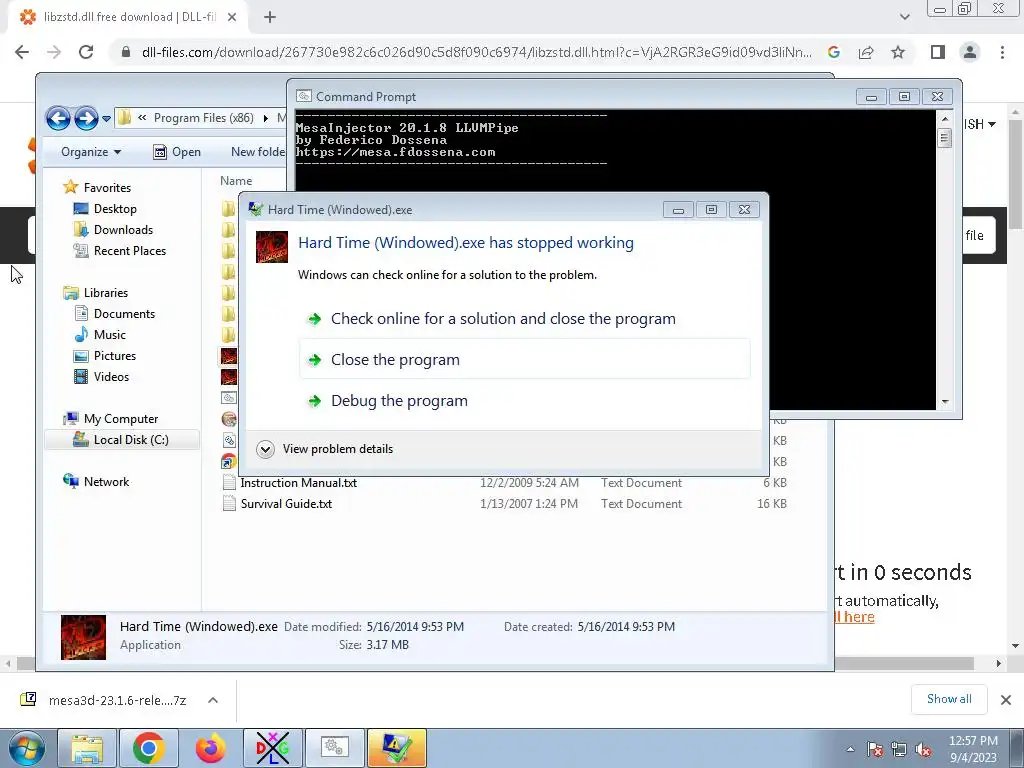Open Windows Start menu

pyautogui.click(x=26, y=748)
